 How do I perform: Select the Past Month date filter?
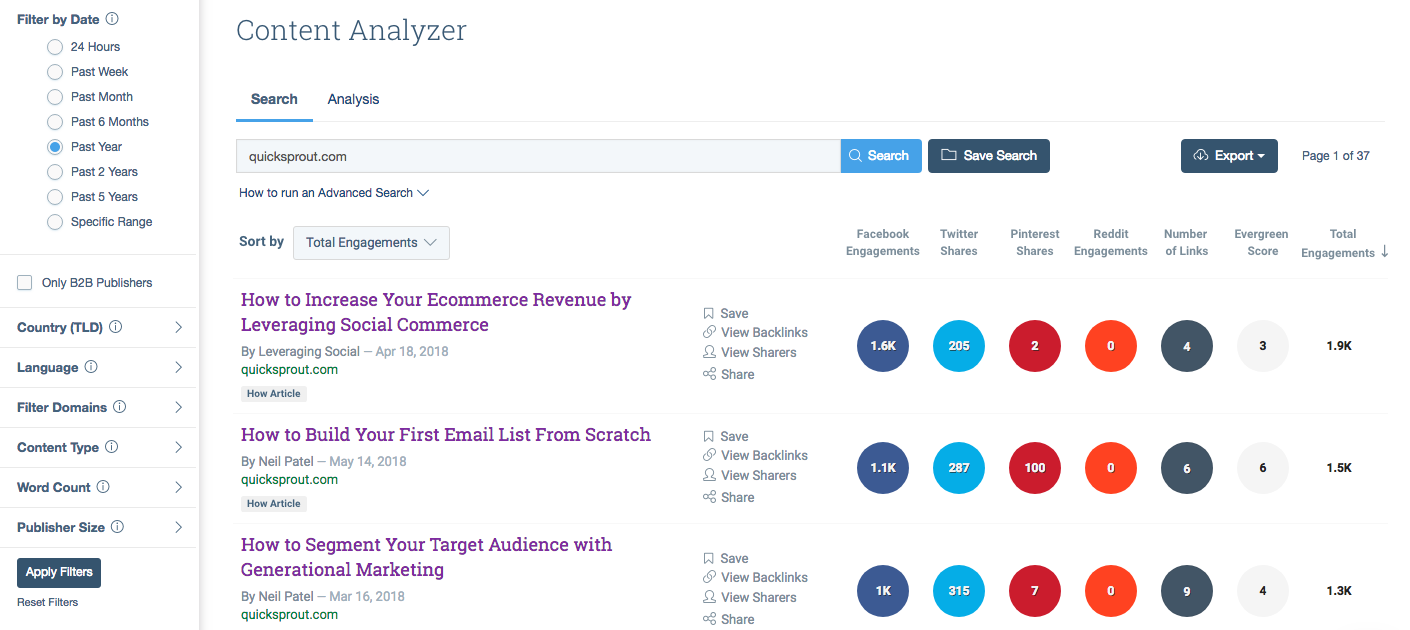pos(54,96)
